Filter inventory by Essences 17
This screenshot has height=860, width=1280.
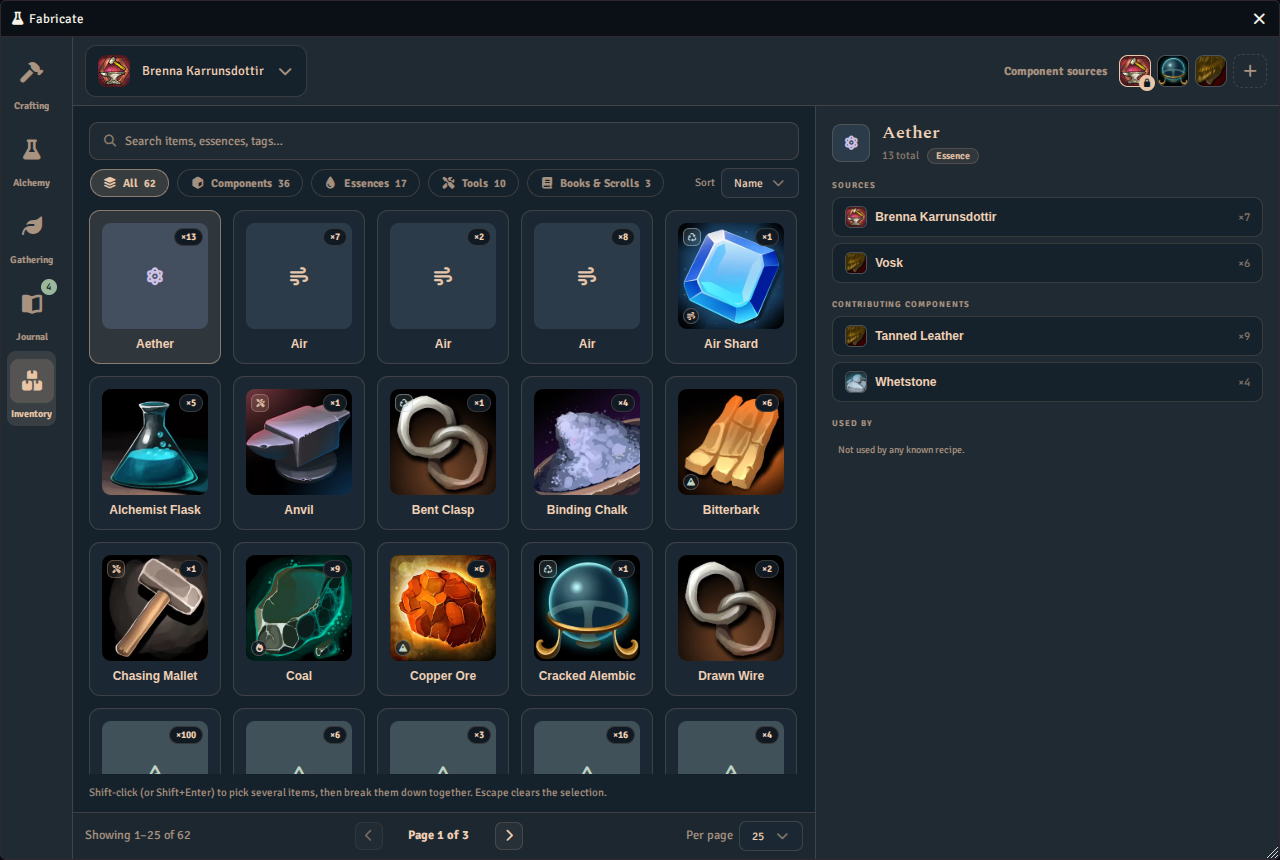point(366,183)
